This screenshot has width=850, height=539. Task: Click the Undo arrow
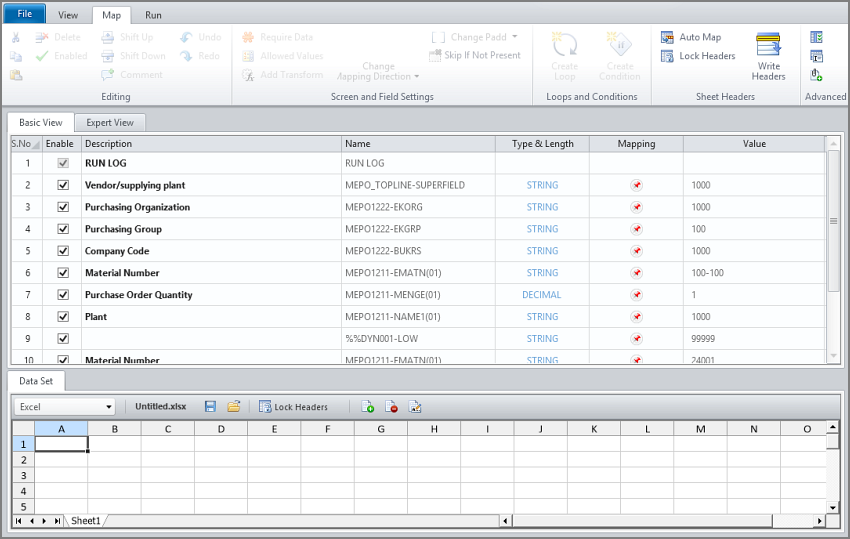coord(201,37)
